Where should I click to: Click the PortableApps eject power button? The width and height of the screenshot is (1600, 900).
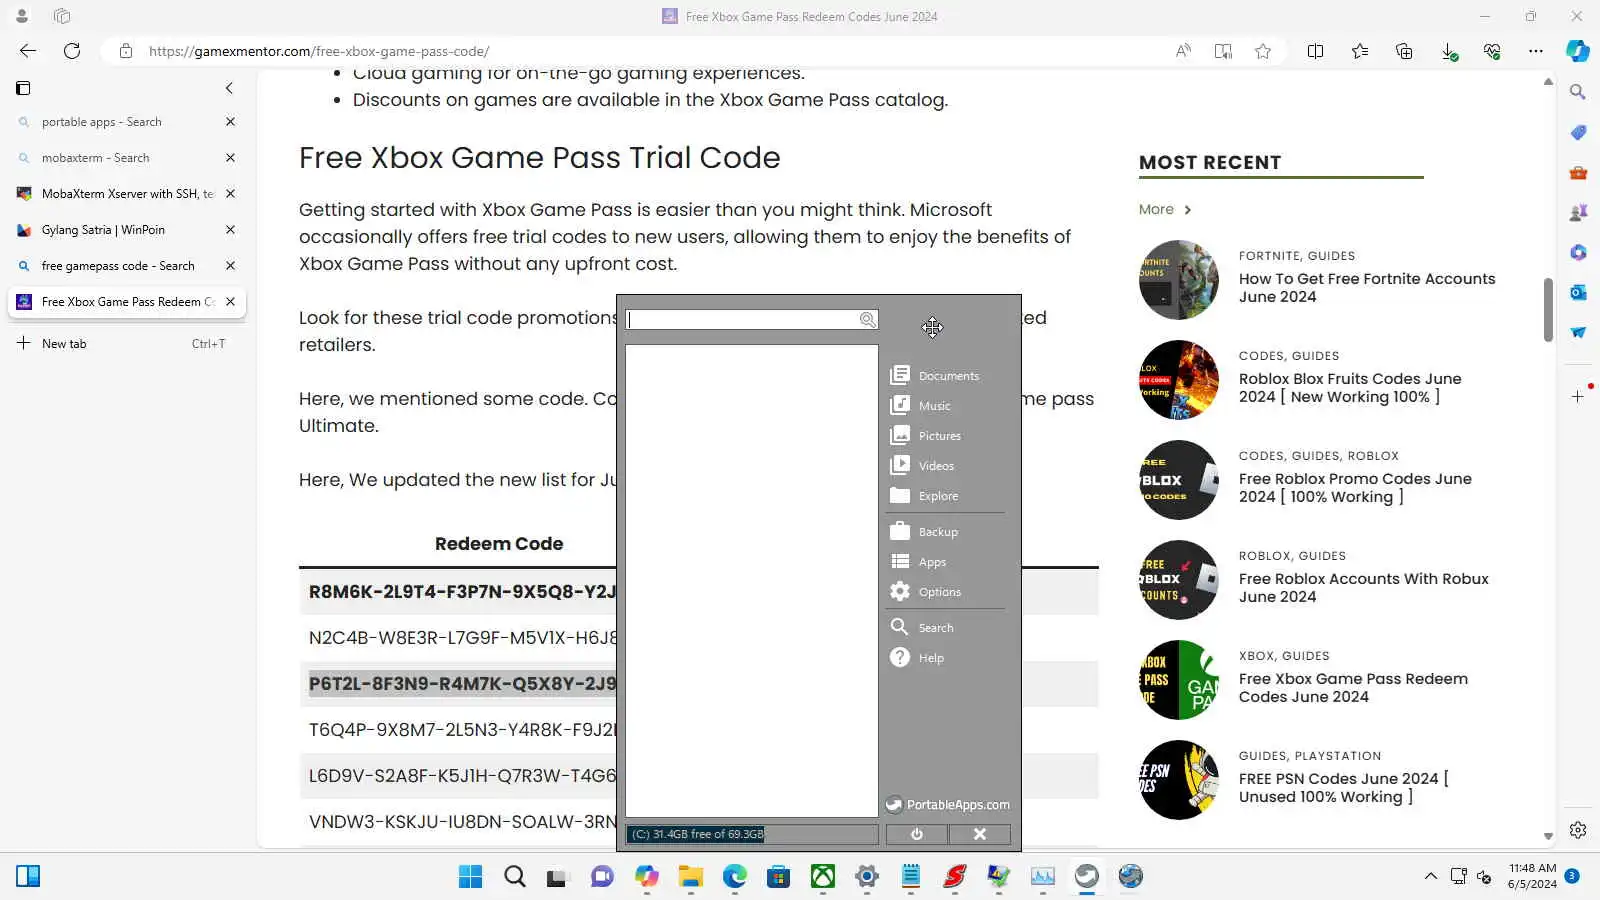point(917,834)
